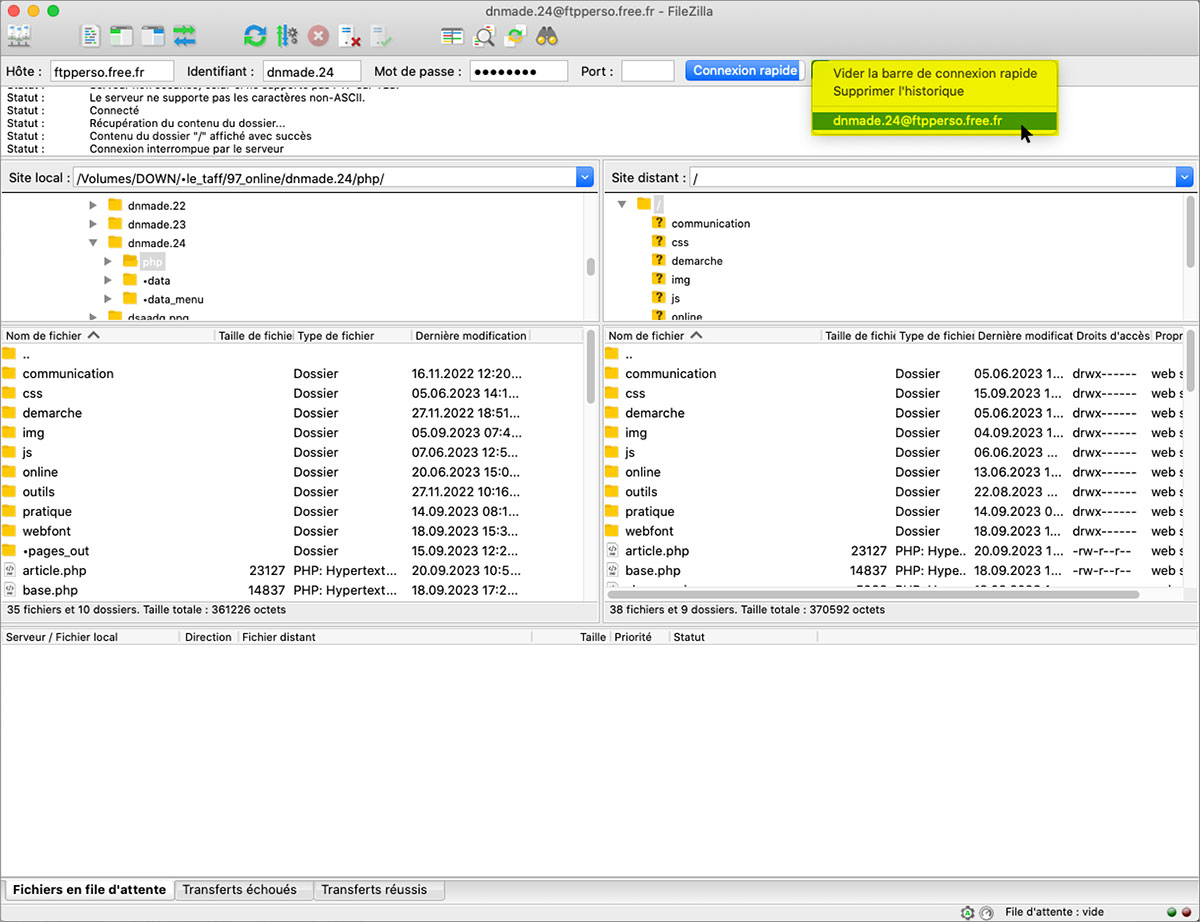1200x922 pixels.
Task: Click the local webfont folder icon
Action: 10,531
